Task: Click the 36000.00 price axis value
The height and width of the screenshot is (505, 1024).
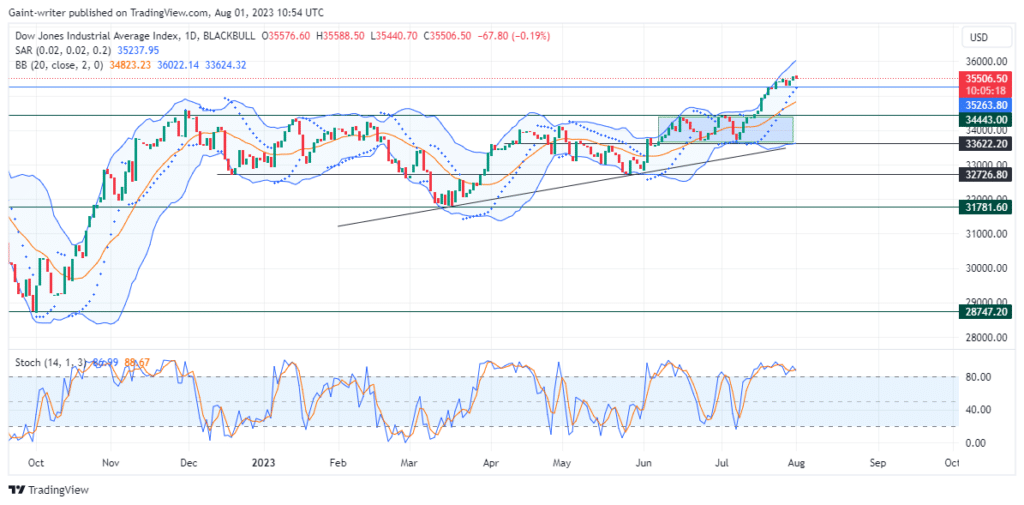Action: 984,62
